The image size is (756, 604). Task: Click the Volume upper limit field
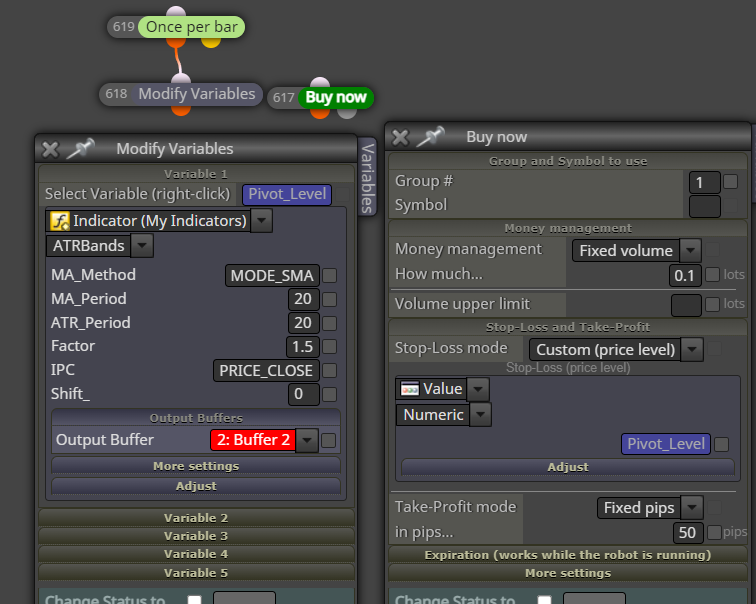(x=686, y=305)
